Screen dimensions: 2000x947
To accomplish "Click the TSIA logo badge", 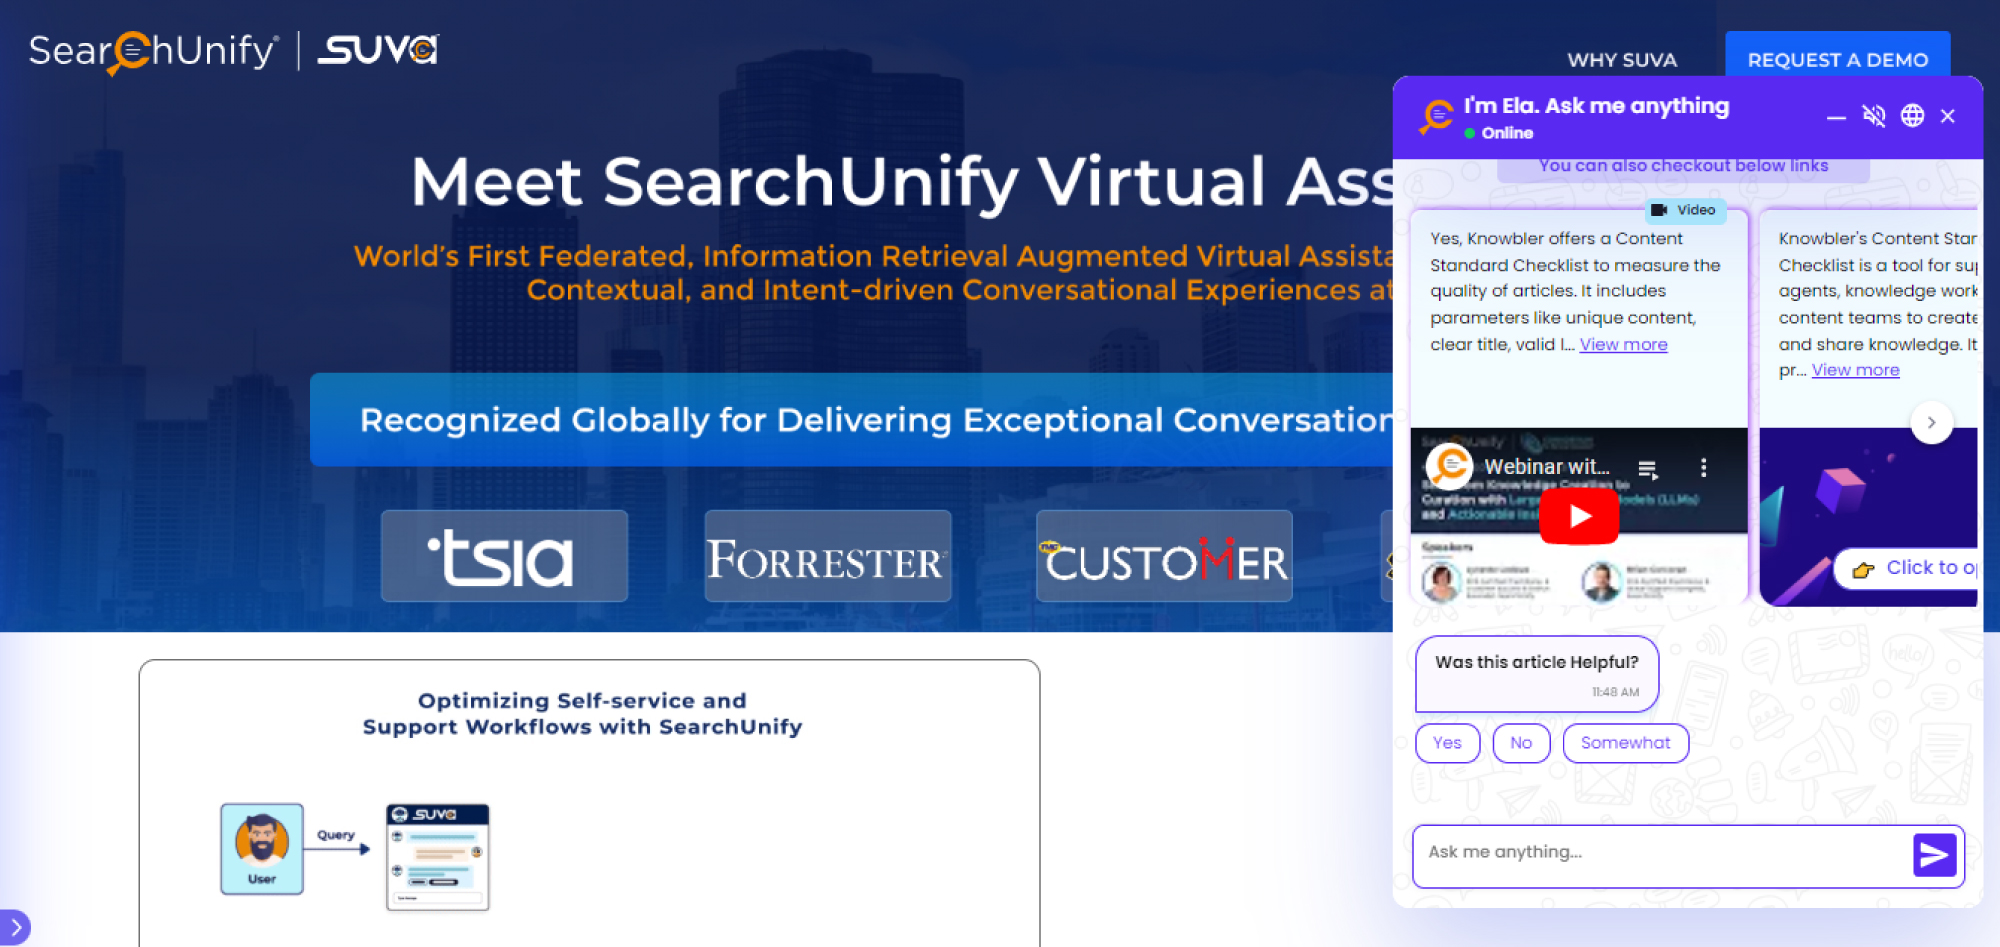I will click(504, 556).
